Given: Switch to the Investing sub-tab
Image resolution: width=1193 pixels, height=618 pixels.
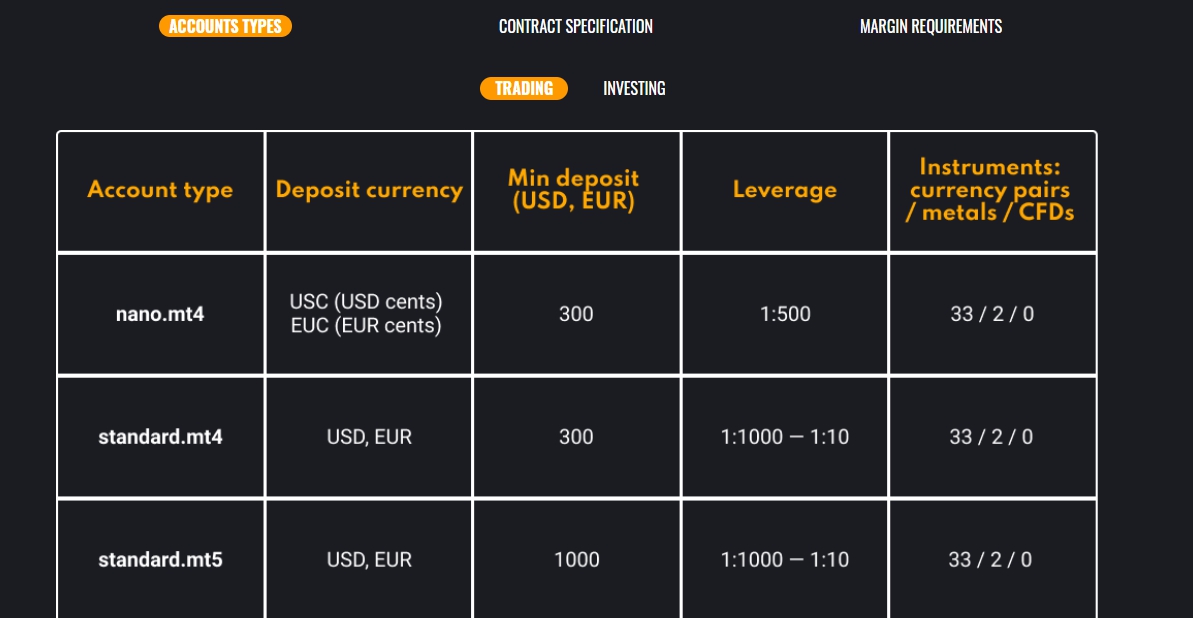Looking at the screenshot, I should [634, 88].
